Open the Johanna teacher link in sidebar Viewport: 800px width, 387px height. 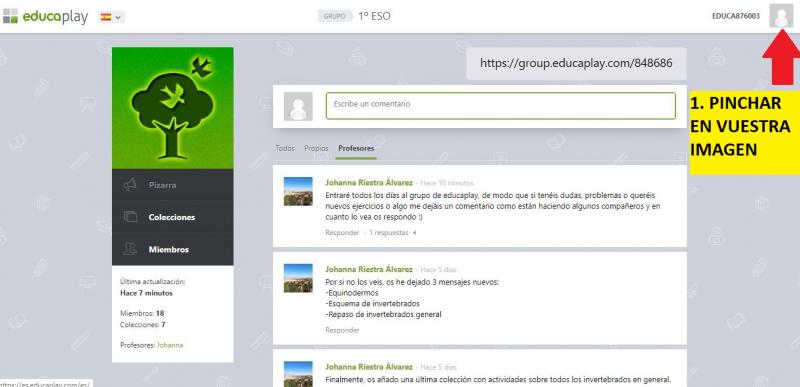[170, 345]
